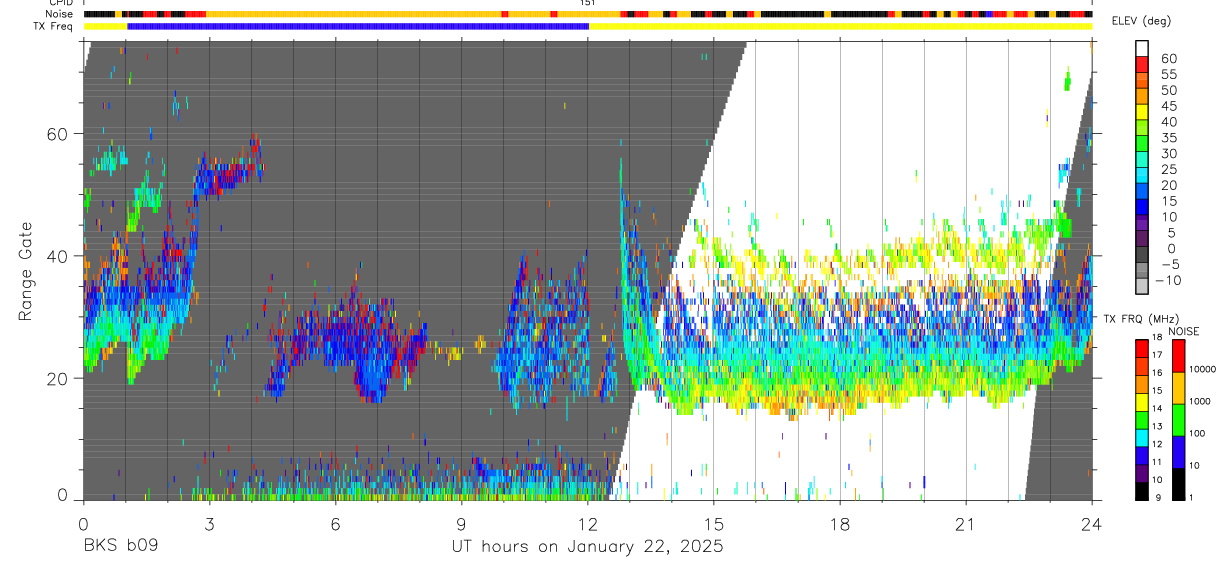Click the red segment of the ELEV colorbar
Image resolution: width=1228 pixels, height=567 pixels.
click(1142, 65)
